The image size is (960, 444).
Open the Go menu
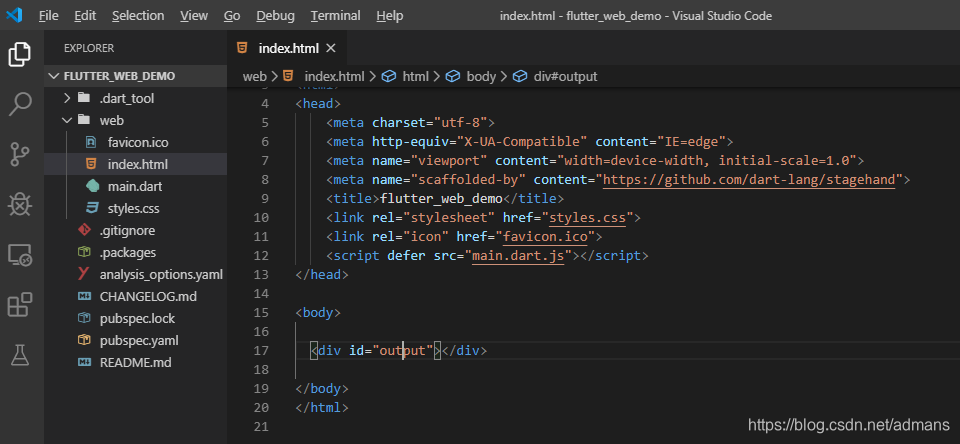[x=232, y=16]
